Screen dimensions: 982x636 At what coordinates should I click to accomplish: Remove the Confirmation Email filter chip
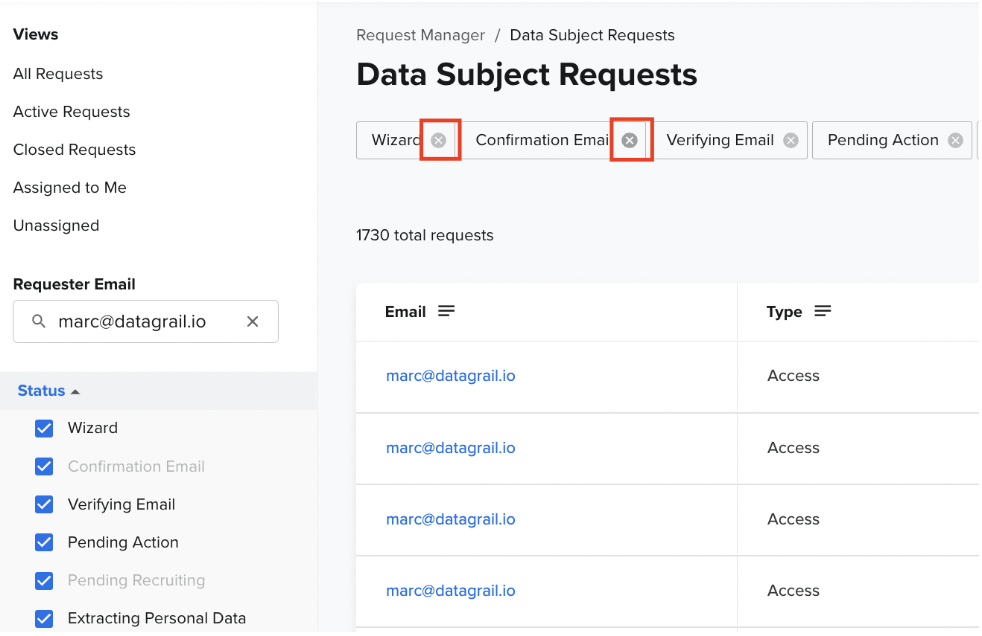[629, 140]
